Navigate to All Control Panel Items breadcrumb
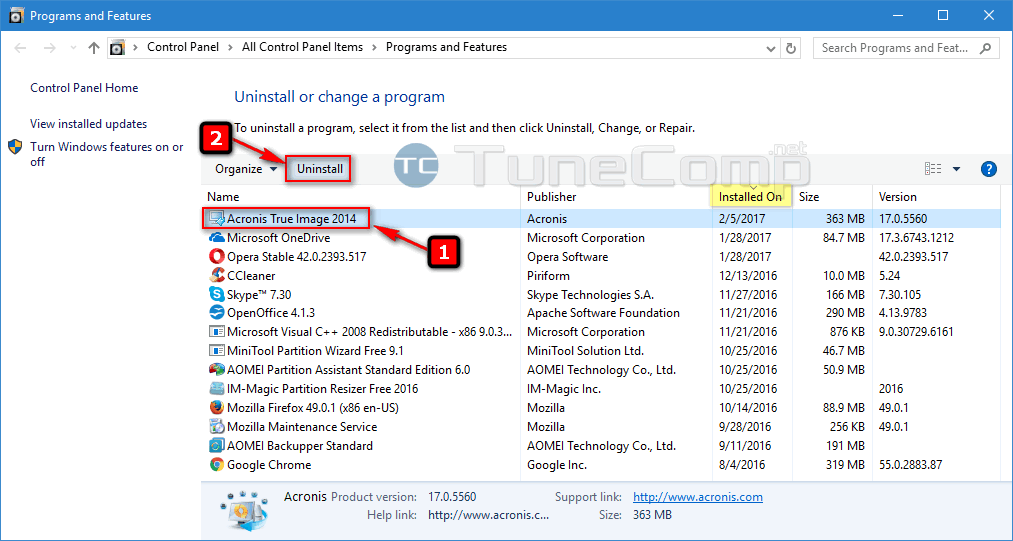The width and height of the screenshot is (1013, 541). [x=302, y=47]
